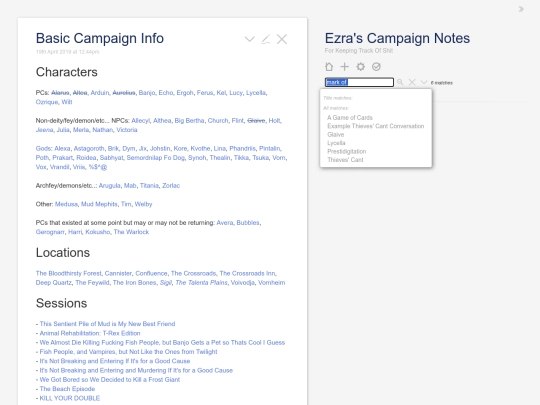Open the Big Bertha NPC link

click(x=189, y=121)
